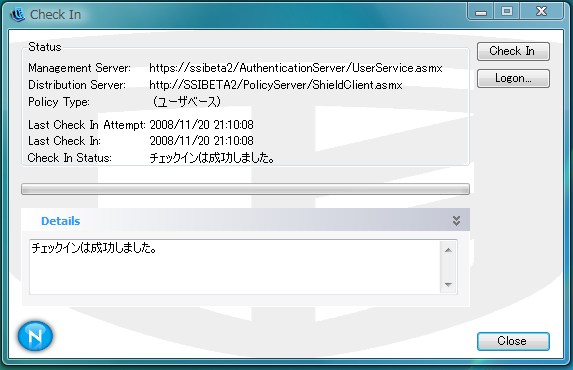Minimize the Check In window
This screenshot has height=370, width=573.
tap(481, 11)
